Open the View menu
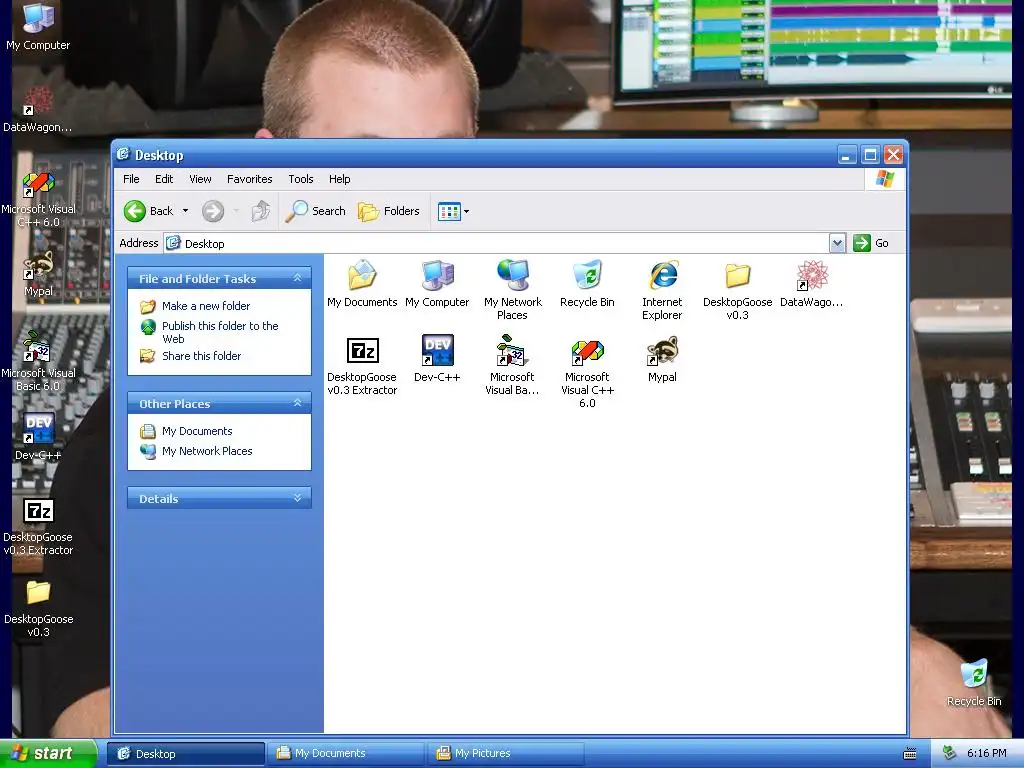1024x768 pixels. pyautogui.click(x=200, y=179)
